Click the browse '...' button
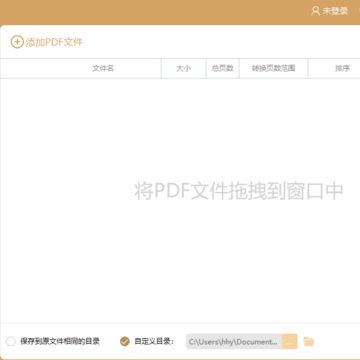The width and height of the screenshot is (360, 360). tap(290, 342)
